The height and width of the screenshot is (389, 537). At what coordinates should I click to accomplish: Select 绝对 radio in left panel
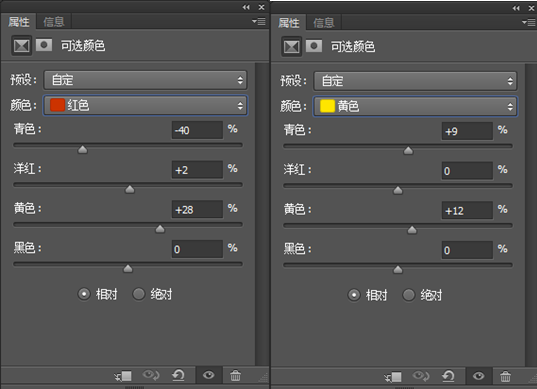(139, 294)
